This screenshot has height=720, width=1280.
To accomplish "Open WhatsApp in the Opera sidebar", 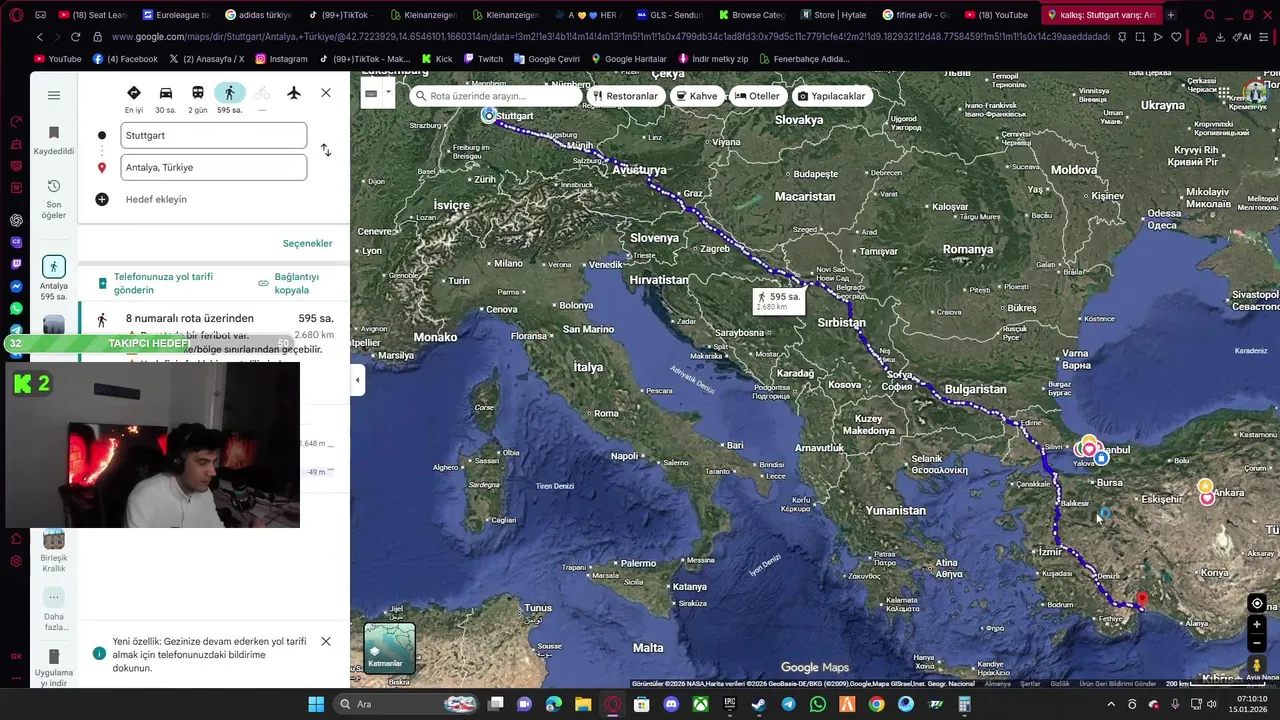I will [16, 308].
